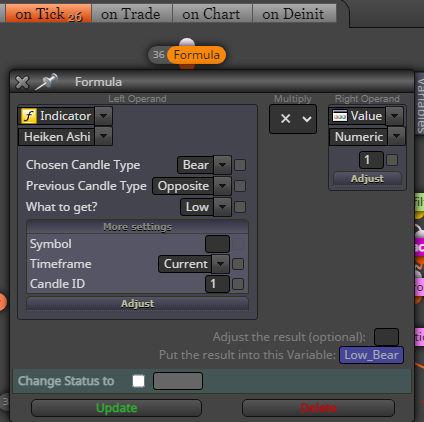Click Adjust button under Right Operand
The height and width of the screenshot is (422, 424).
pos(367,179)
